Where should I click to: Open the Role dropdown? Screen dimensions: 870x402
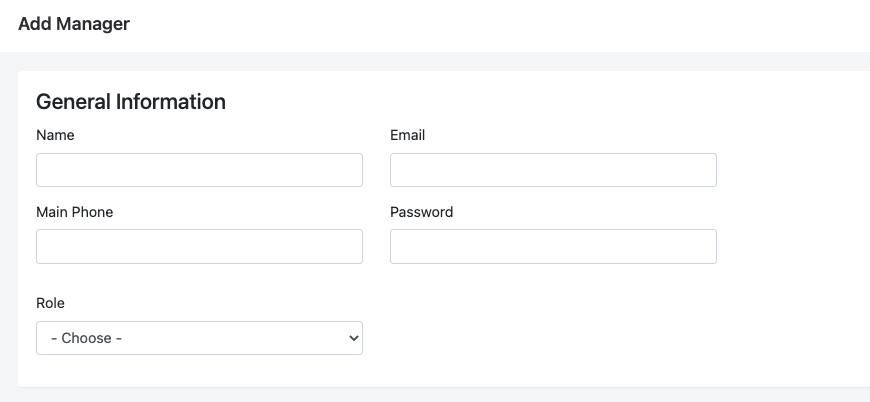click(x=199, y=338)
